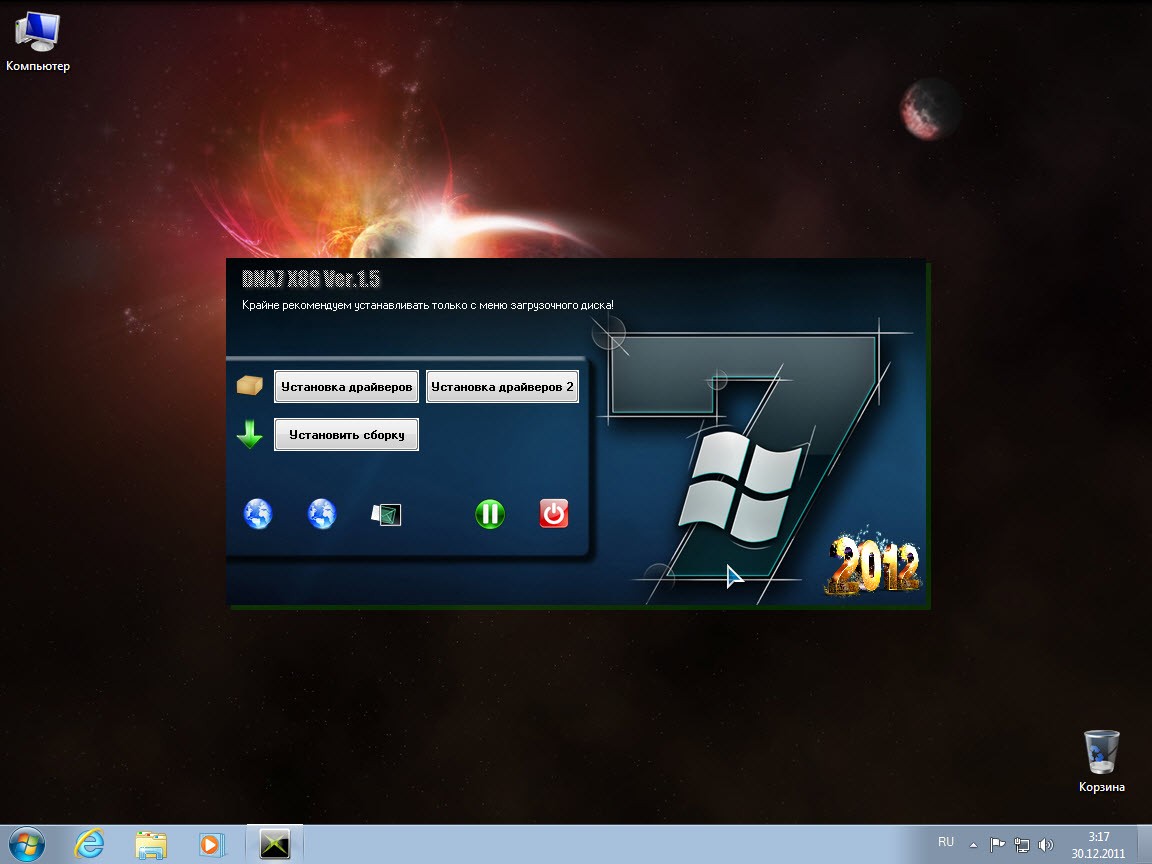Viewport: 1152px width, 864px height.
Task: Click the "Установка драйверов 2" button
Action: click(503, 386)
